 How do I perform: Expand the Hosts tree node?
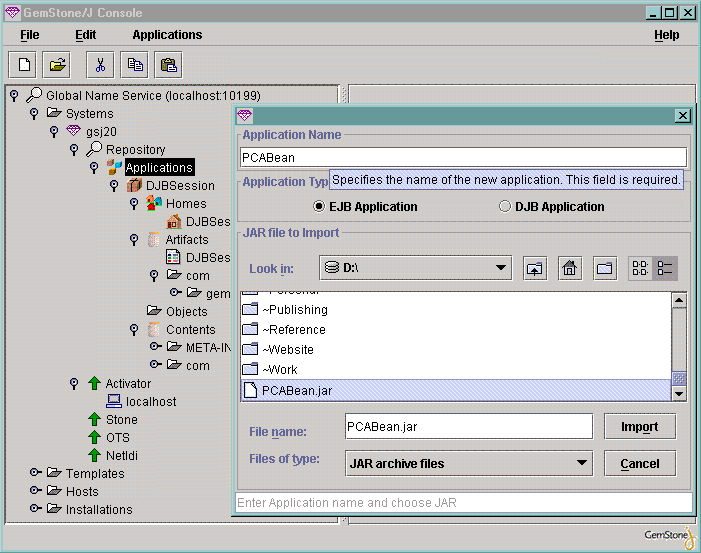[35, 490]
